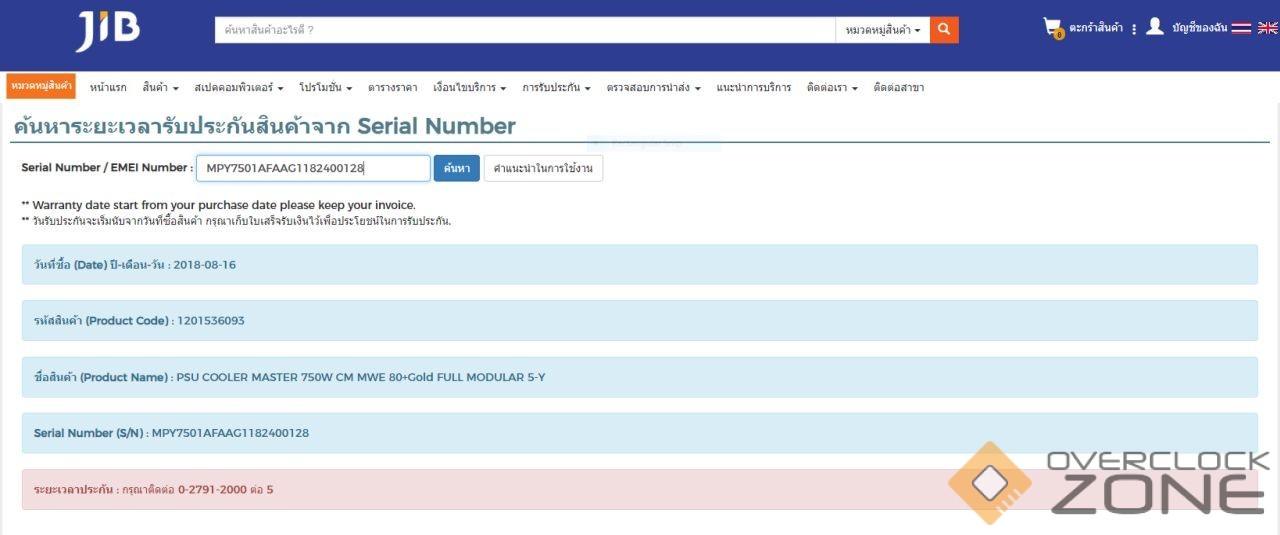
Task: Expand the ติดต่อเรา menu
Action: tap(832, 88)
